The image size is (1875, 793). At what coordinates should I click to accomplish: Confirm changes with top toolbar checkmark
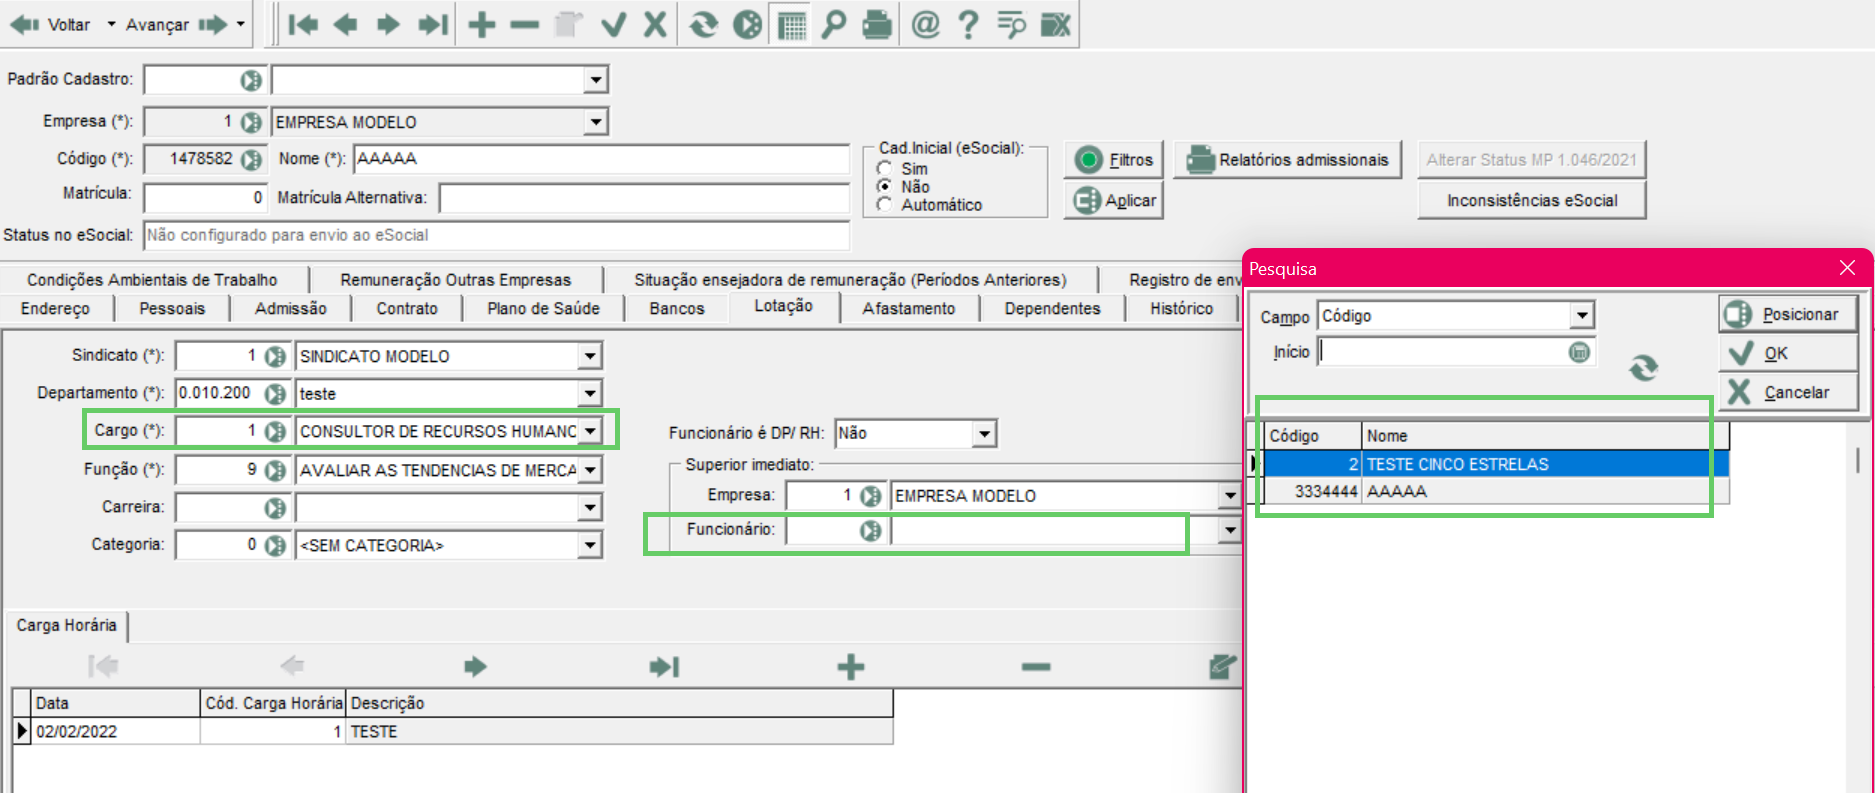[x=613, y=24]
